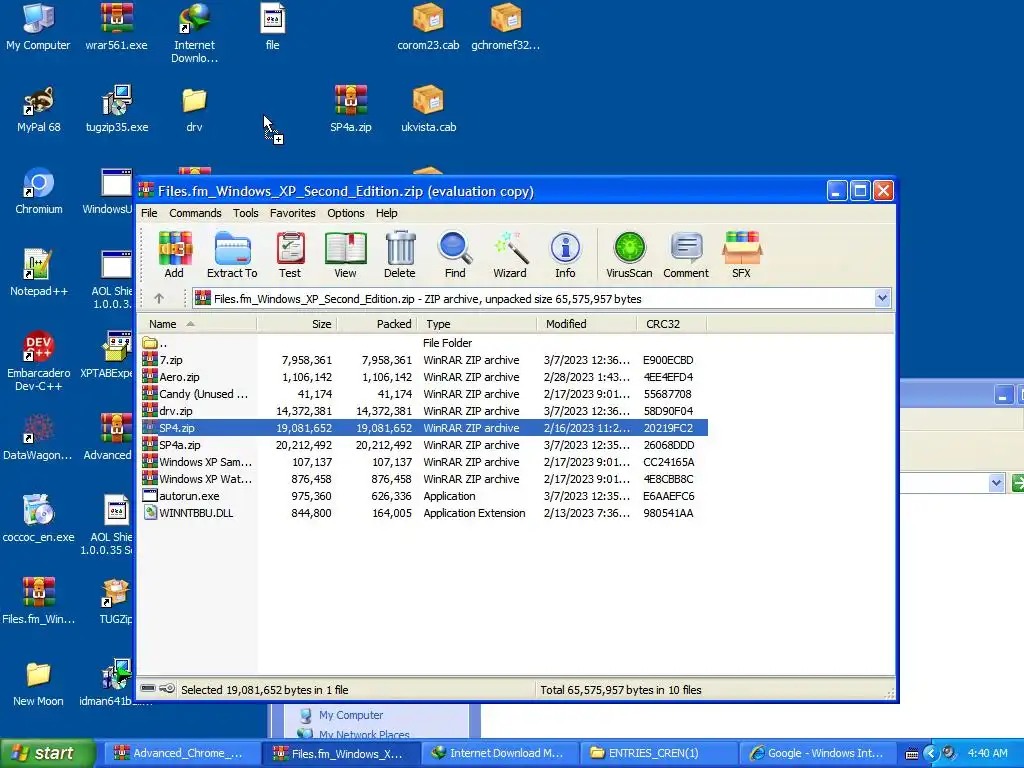Click the SFX toolbar icon

[741, 255]
